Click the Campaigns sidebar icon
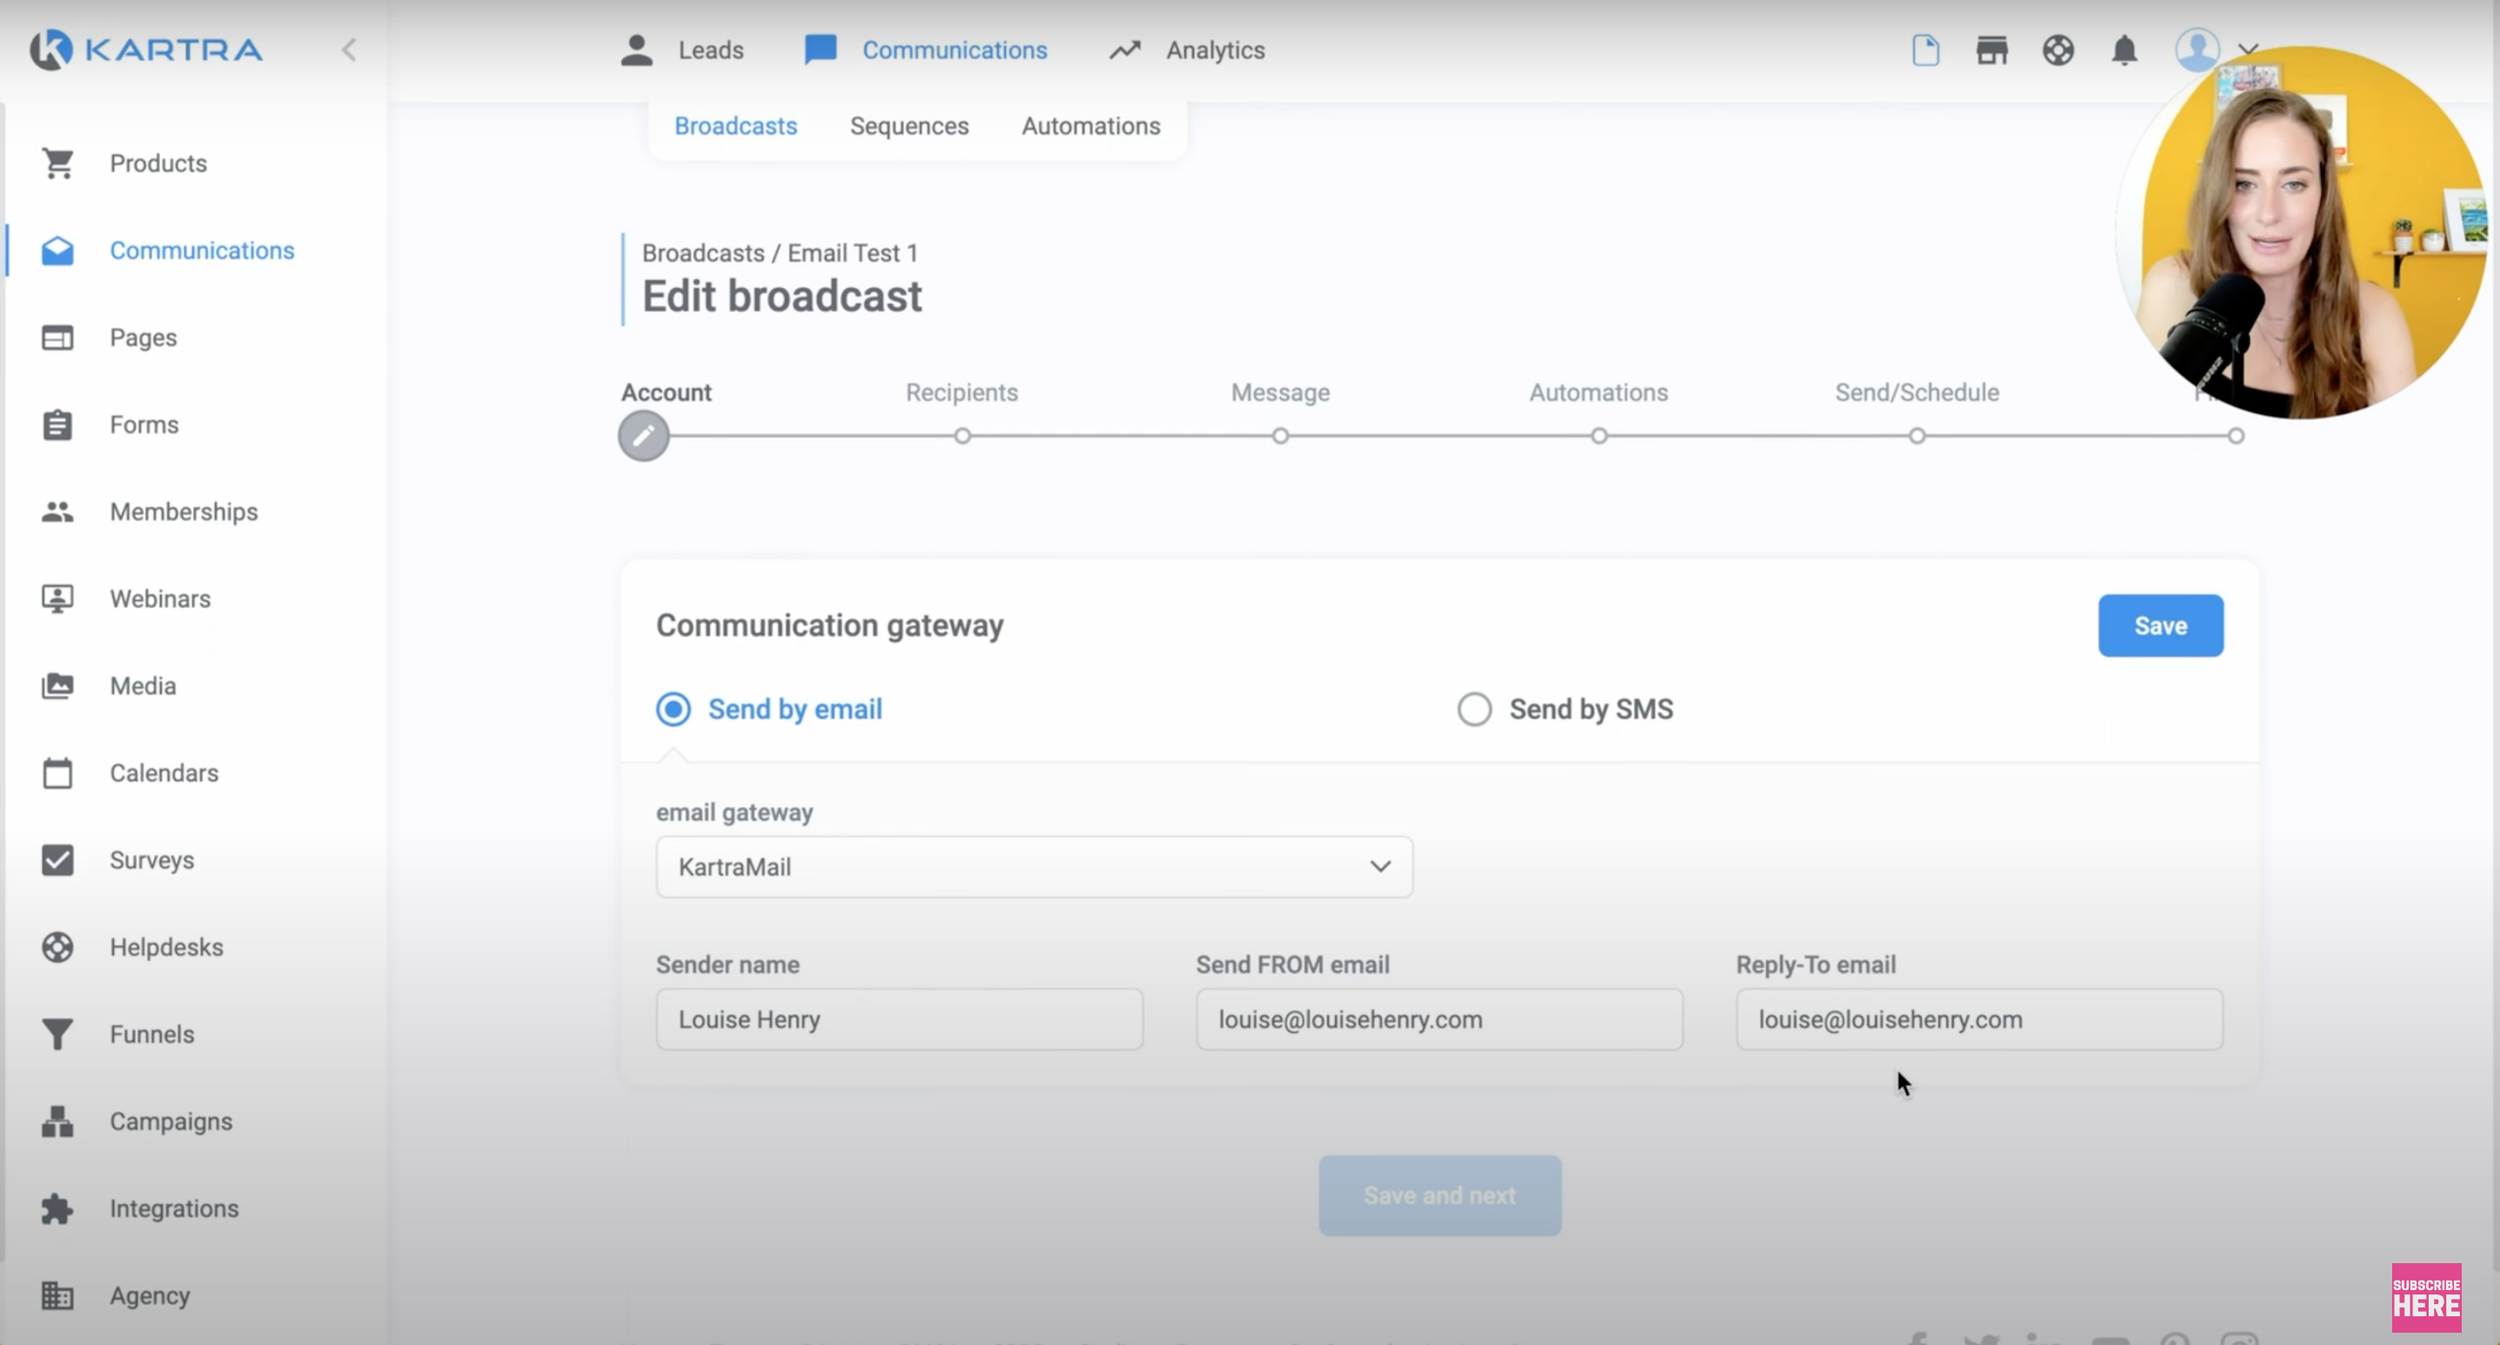The height and width of the screenshot is (1345, 2500). [x=58, y=1121]
